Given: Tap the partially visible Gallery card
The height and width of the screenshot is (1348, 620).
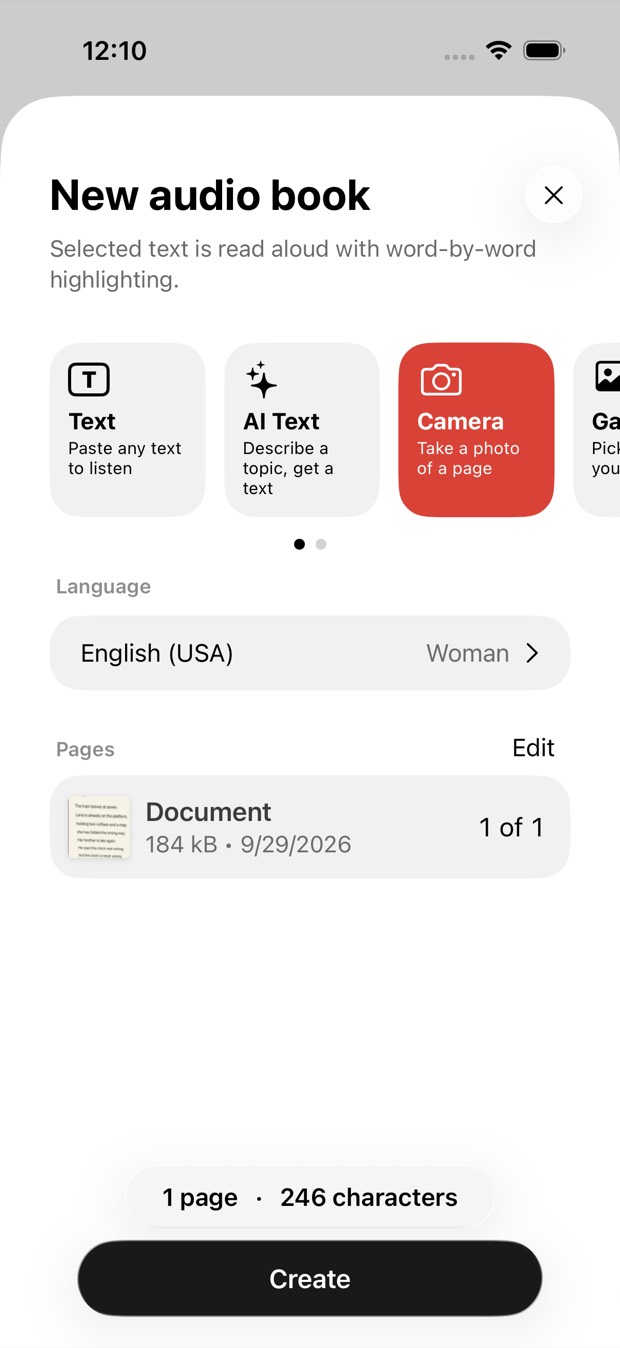Looking at the screenshot, I should pyautogui.click(x=597, y=430).
